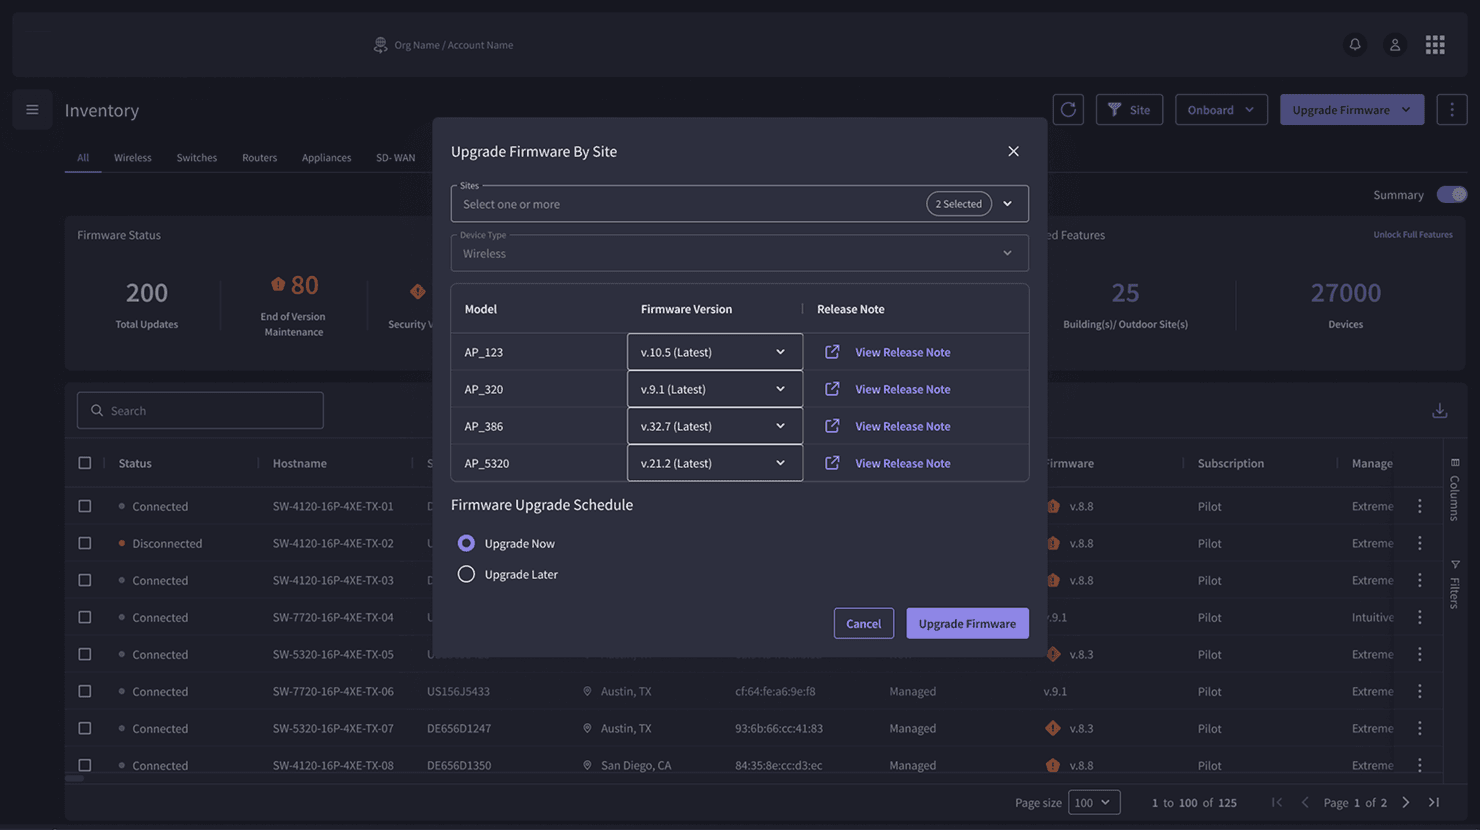
Task: Open the more options kebab beside Upgrade Firmware
Action: 1452,110
